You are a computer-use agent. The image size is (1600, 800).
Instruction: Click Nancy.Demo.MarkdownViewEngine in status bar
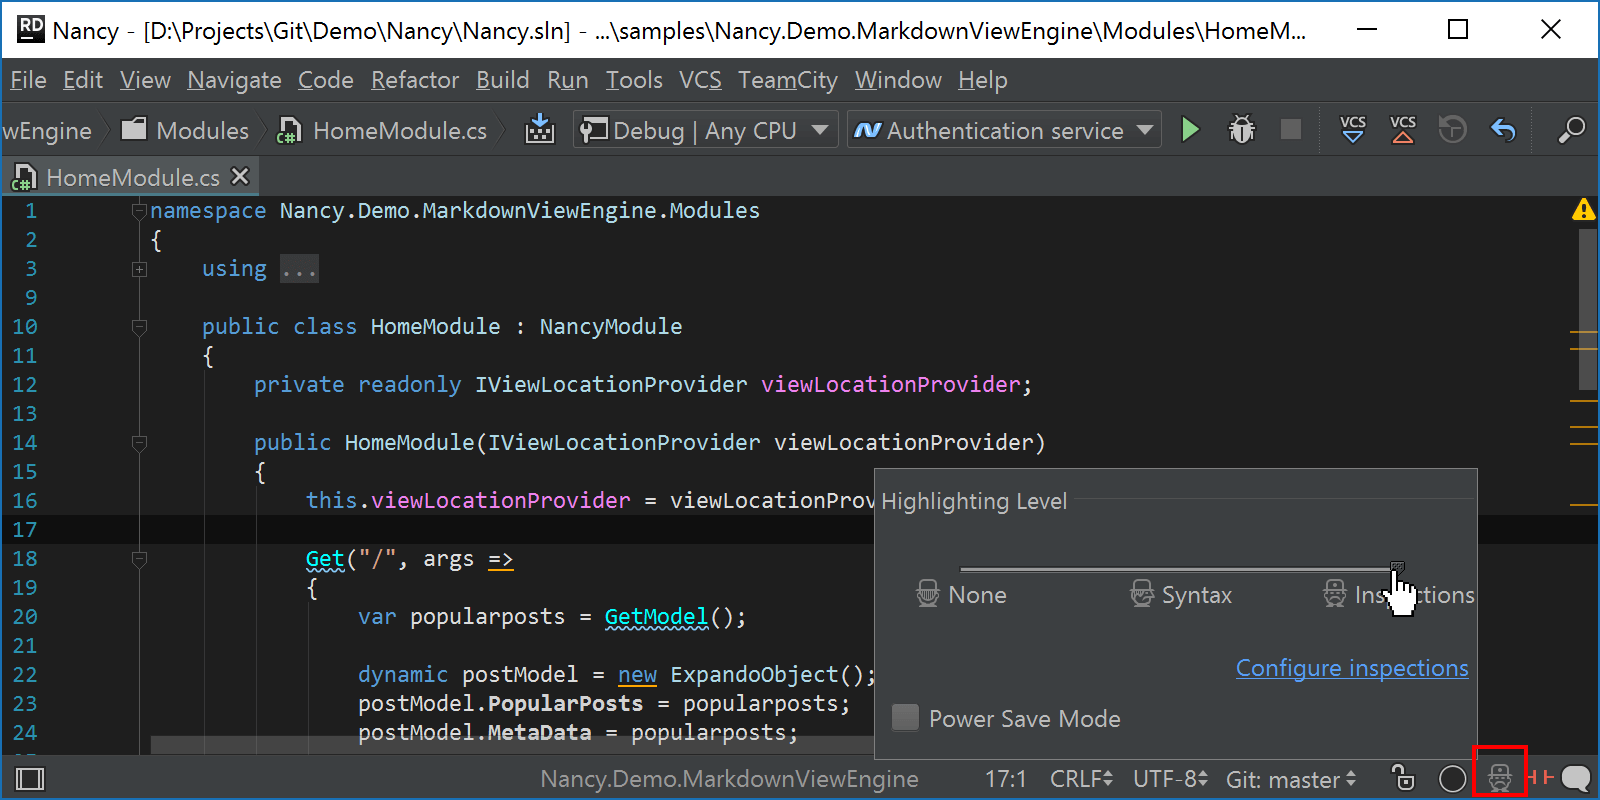(x=729, y=779)
